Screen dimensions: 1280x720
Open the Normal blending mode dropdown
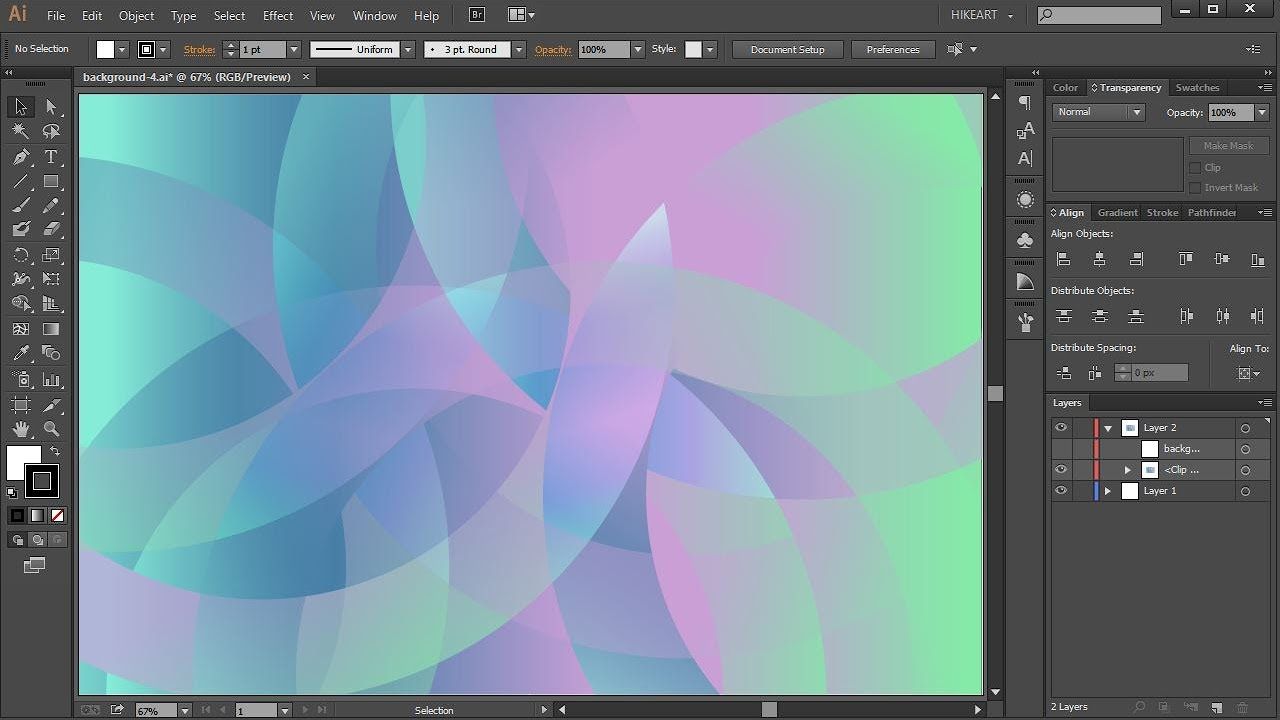tap(1098, 112)
